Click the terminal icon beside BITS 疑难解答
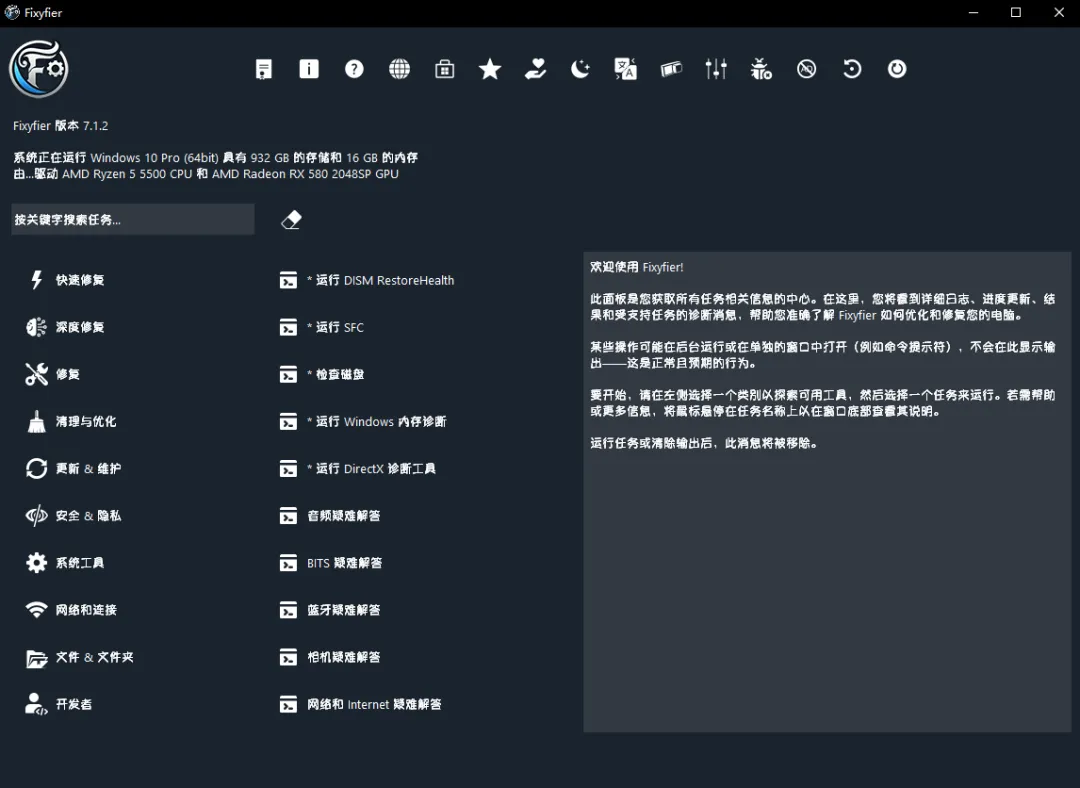Screen dimensions: 1080x788 click(x=289, y=563)
